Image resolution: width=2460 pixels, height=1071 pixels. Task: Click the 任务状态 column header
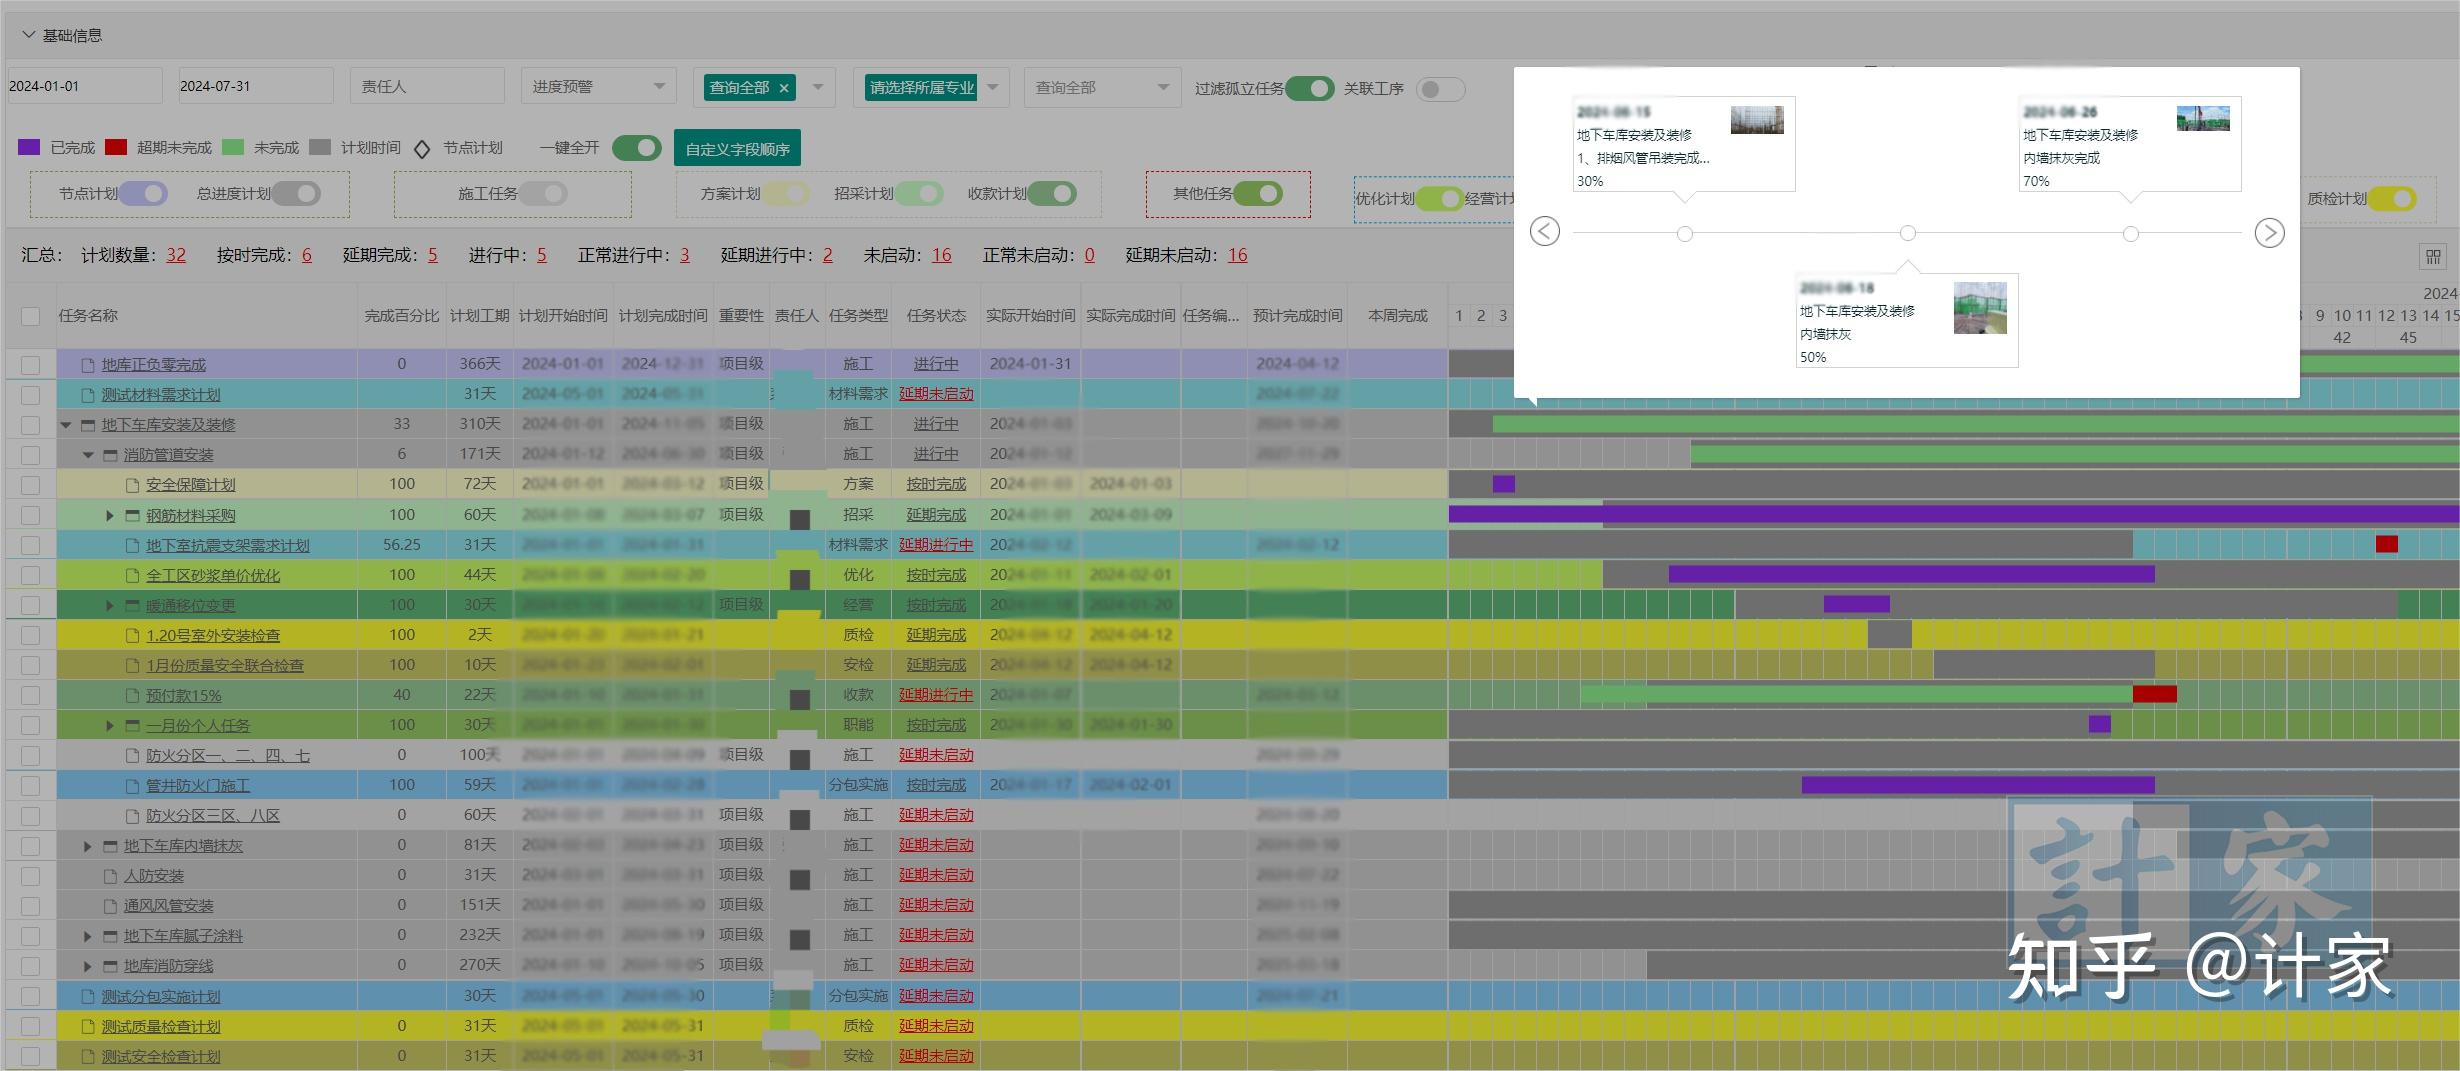[x=936, y=316]
